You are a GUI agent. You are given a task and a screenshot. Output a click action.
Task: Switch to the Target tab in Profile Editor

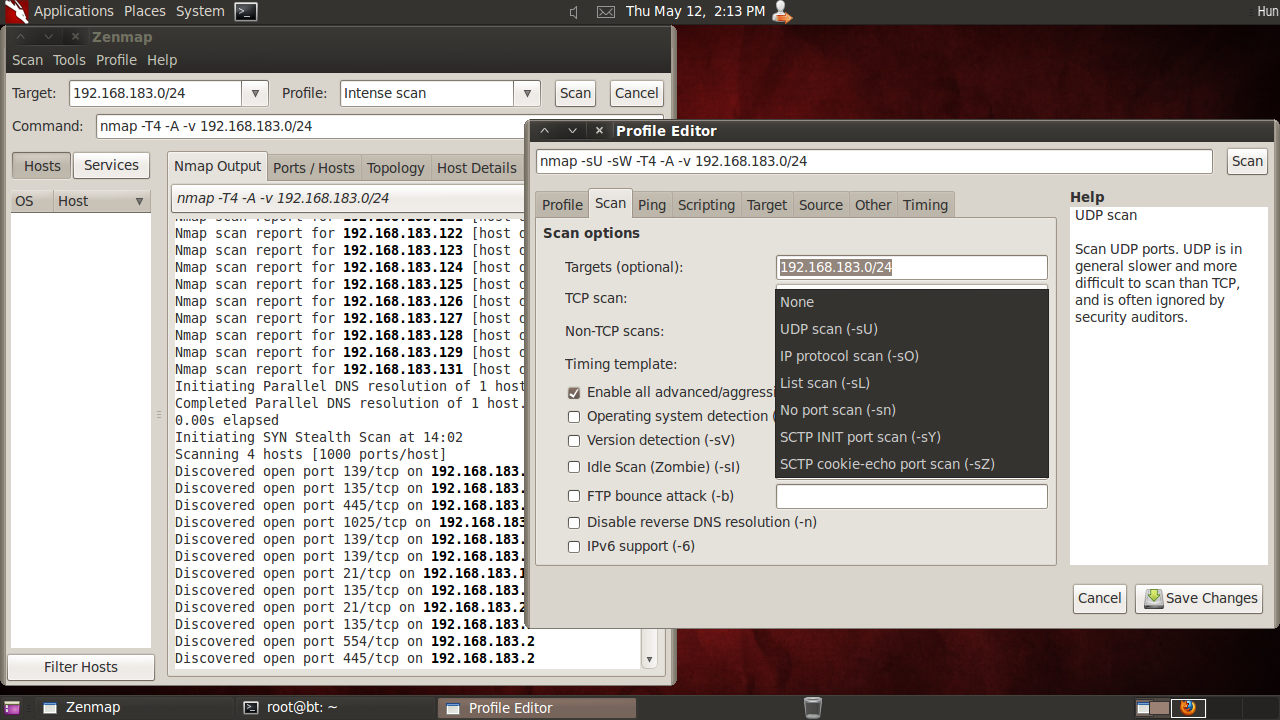click(767, 205)
